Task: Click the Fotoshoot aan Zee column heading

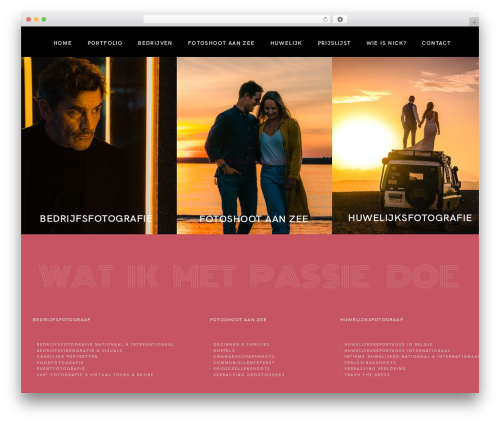Action: click(238, 319)
